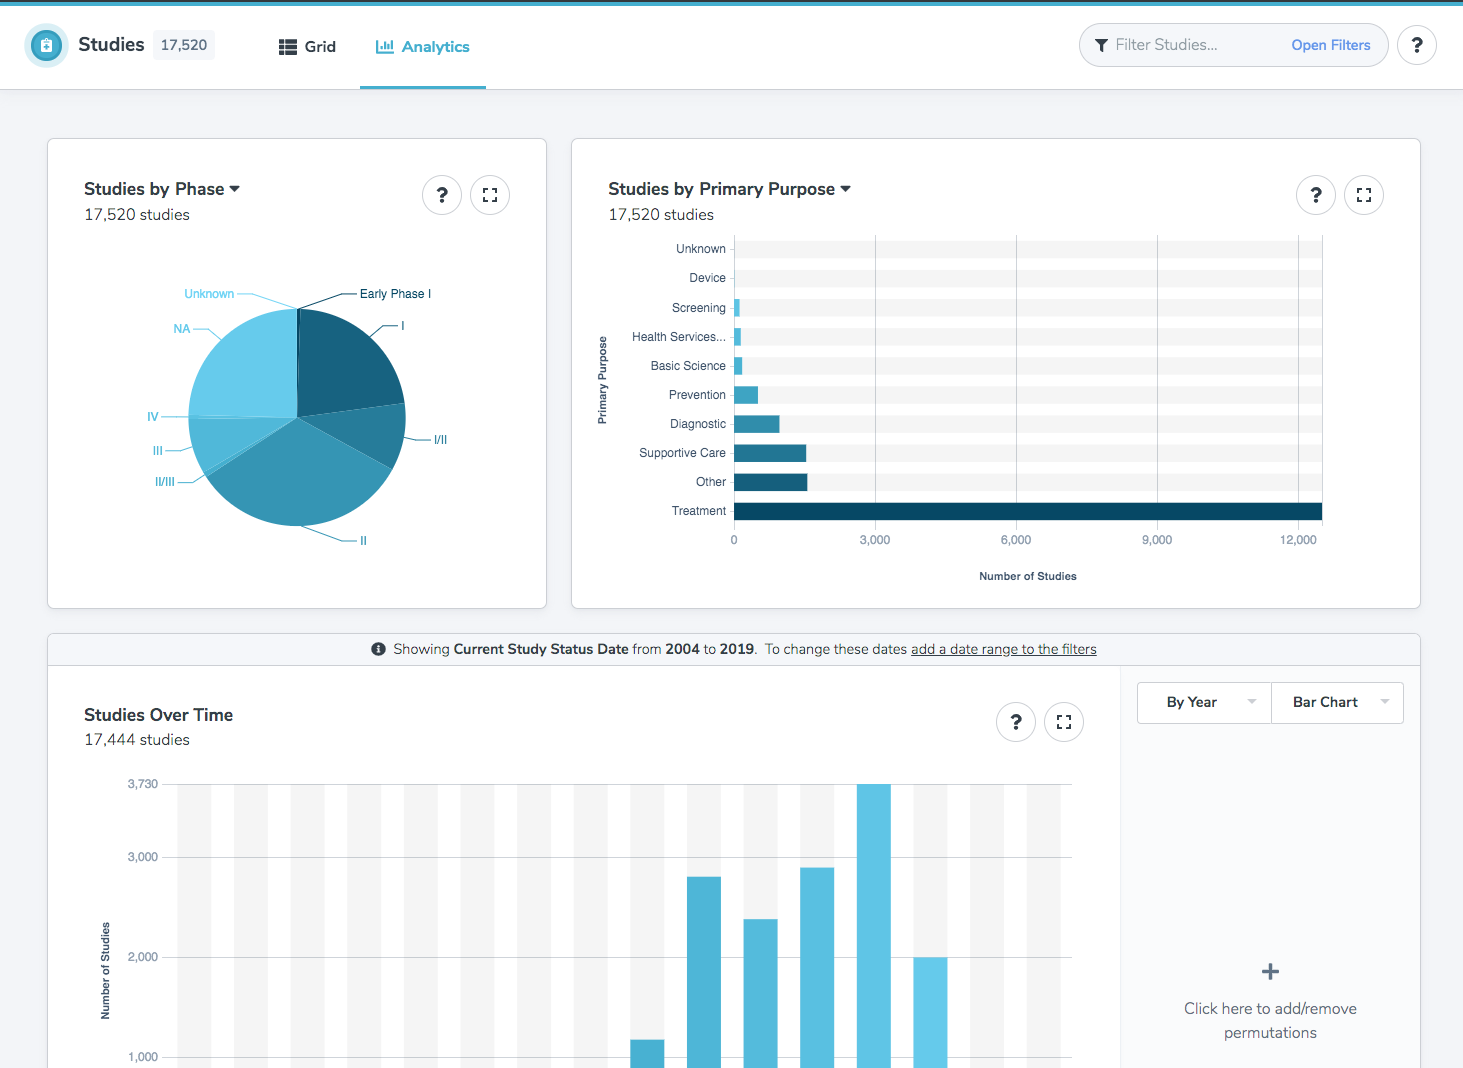1463x1068 pixels.
Task: Open the Studies by Primary Purpose dropdown
Action: (730, 189)
